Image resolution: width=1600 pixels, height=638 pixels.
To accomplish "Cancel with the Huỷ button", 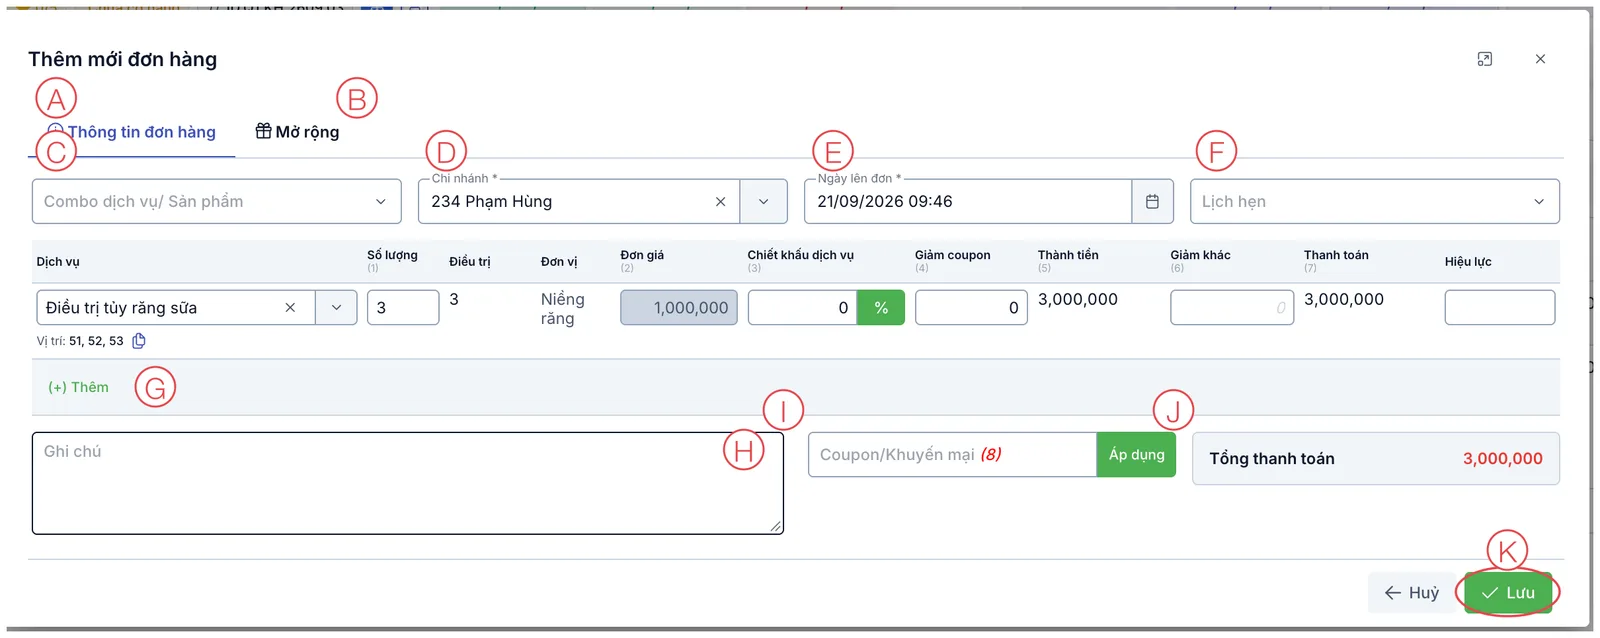I will click(x=1412, y=593).
